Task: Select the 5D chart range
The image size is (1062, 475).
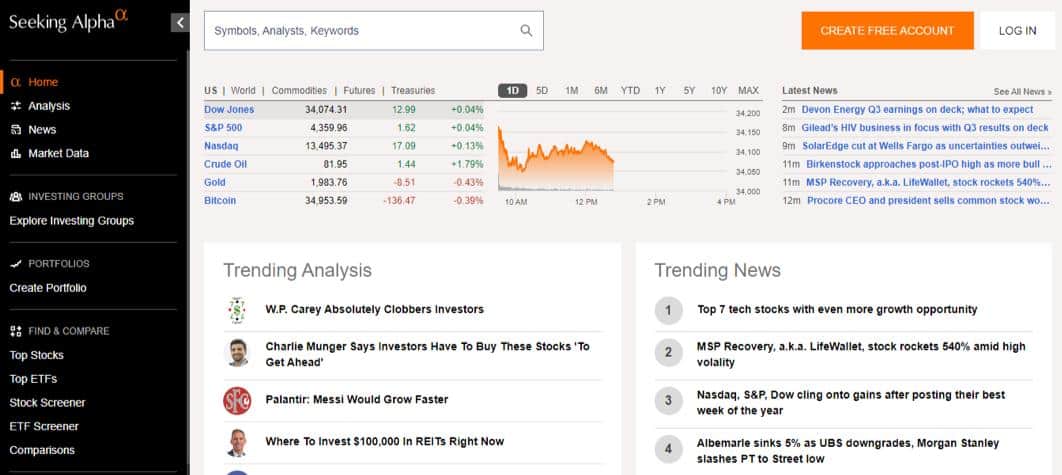Action: 542,90
